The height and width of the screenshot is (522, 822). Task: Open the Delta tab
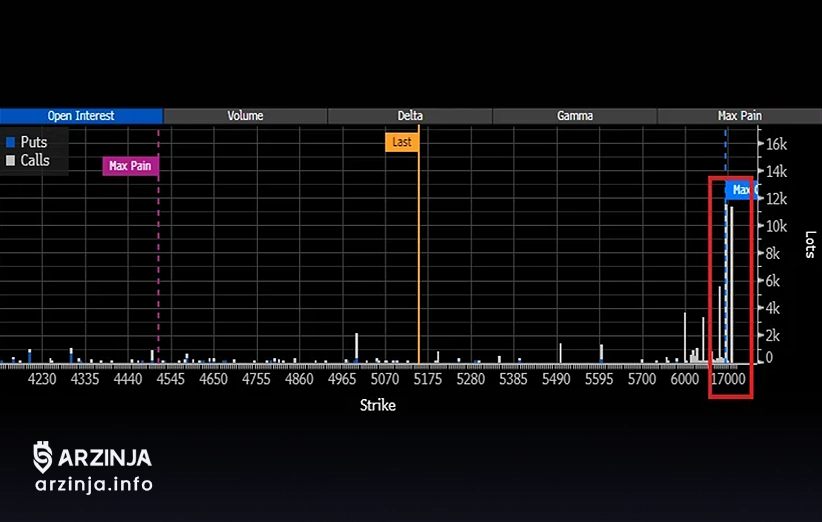pos(409,116)
